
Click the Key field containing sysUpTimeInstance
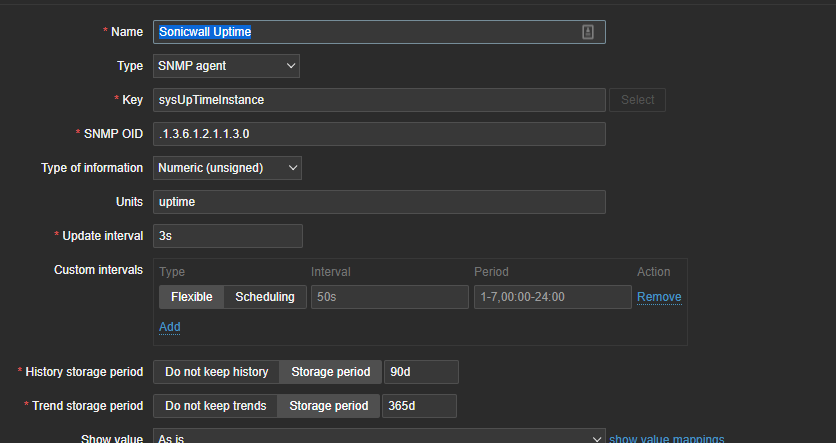pos(379,100)
